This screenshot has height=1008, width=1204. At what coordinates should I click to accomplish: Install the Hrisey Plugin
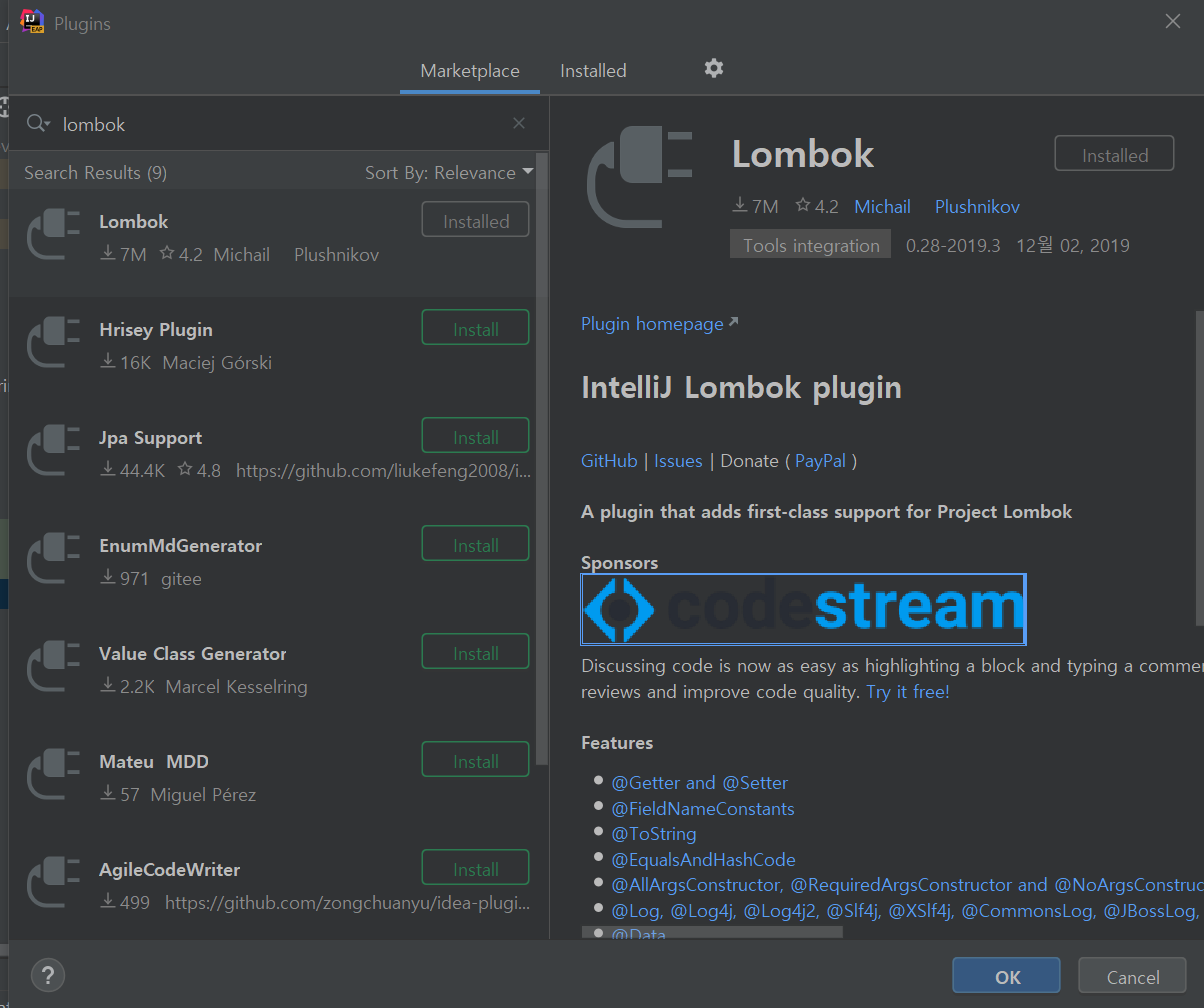(x=476, y=329)
